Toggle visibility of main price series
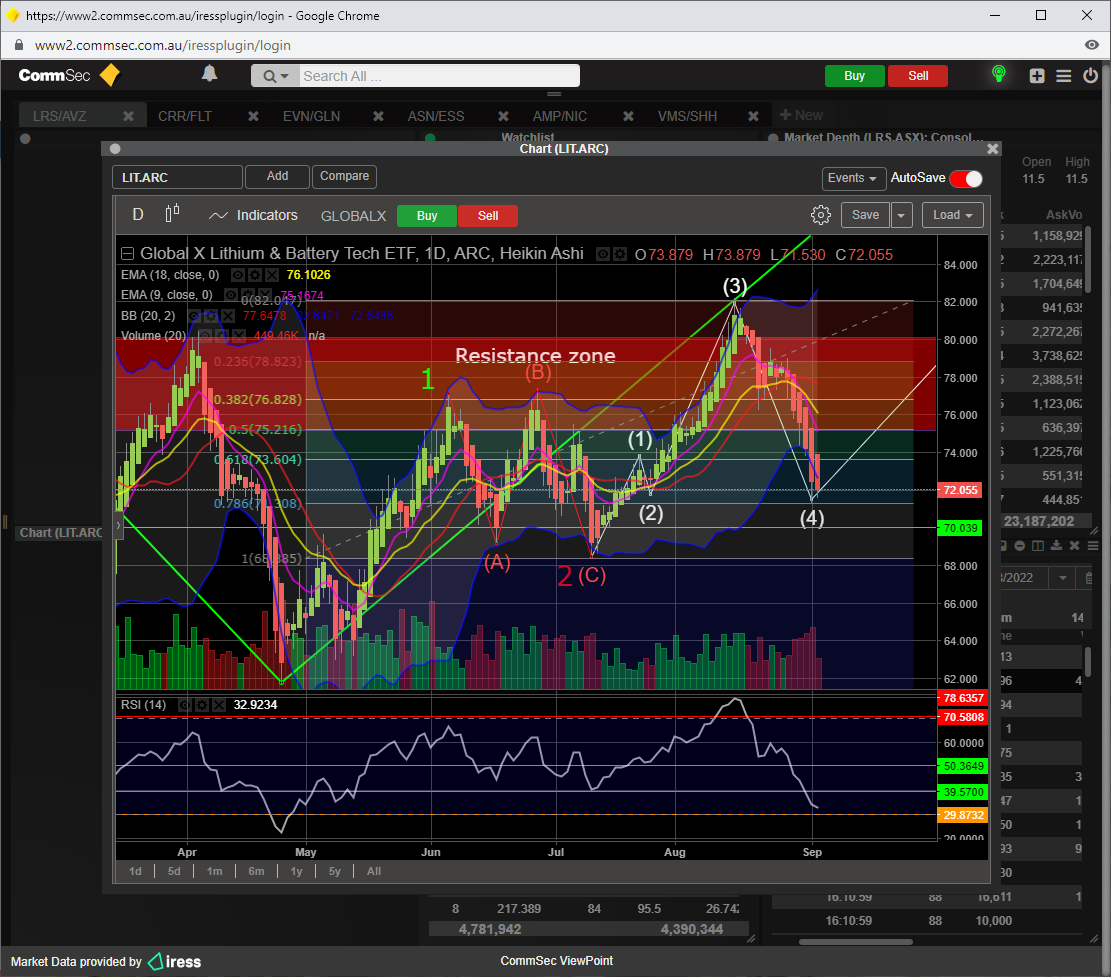Viewport: 1111px width, 977px height. pyautogui.click(x=603, y=254)
